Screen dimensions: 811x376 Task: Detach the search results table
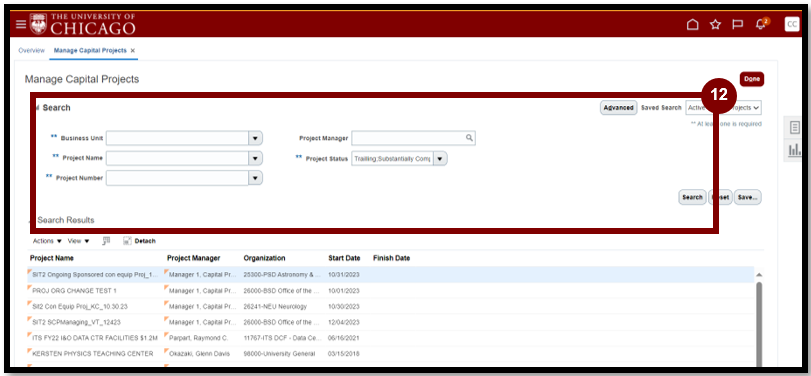pos(139,241)
